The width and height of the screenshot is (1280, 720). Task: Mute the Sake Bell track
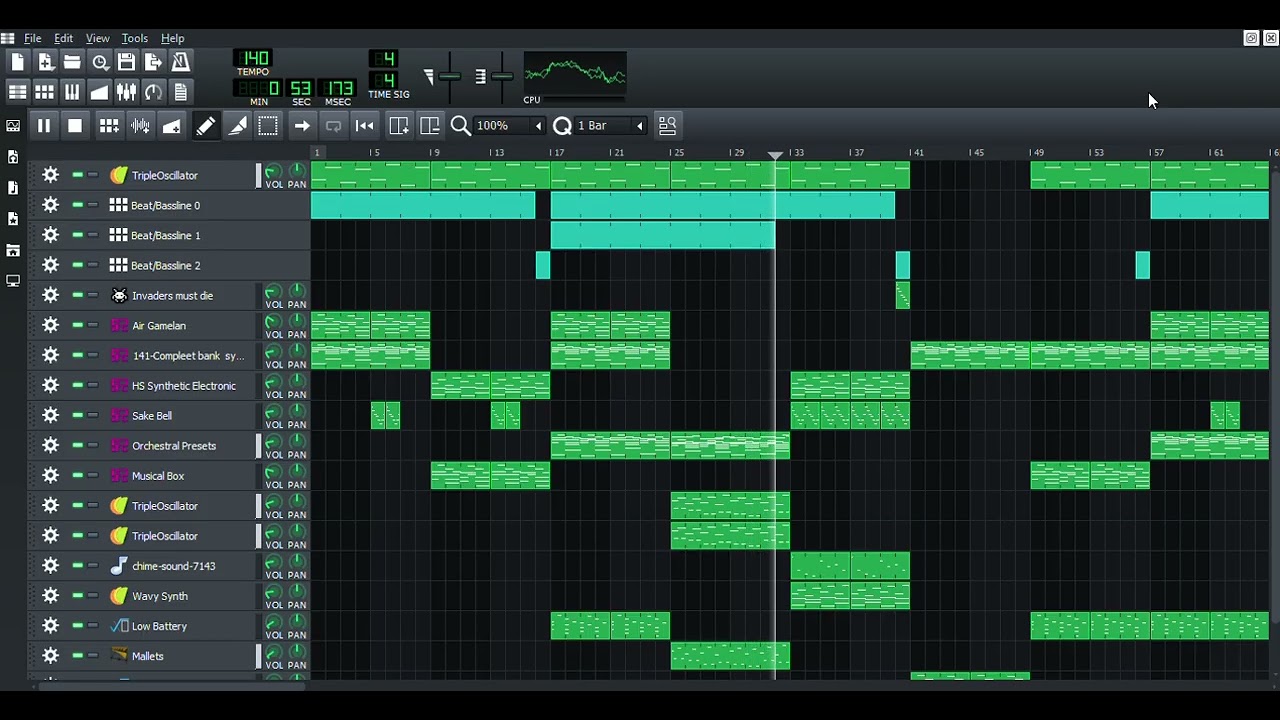pos(77,415)
